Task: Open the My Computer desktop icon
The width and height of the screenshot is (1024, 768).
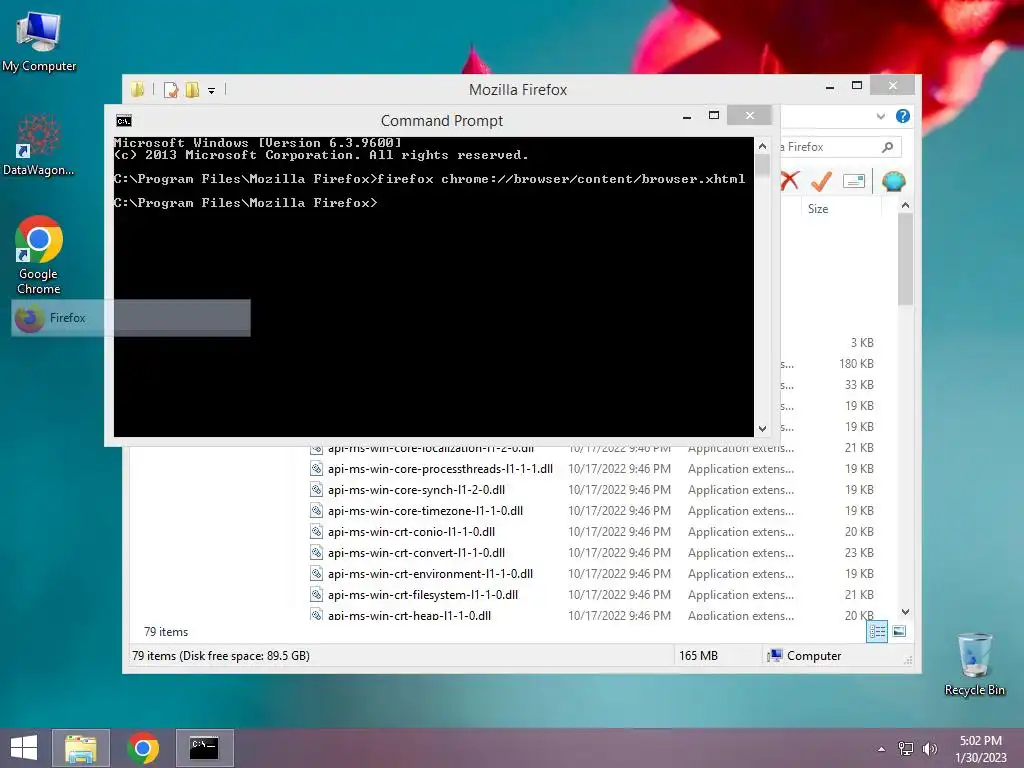Action: tap(39, 41)
